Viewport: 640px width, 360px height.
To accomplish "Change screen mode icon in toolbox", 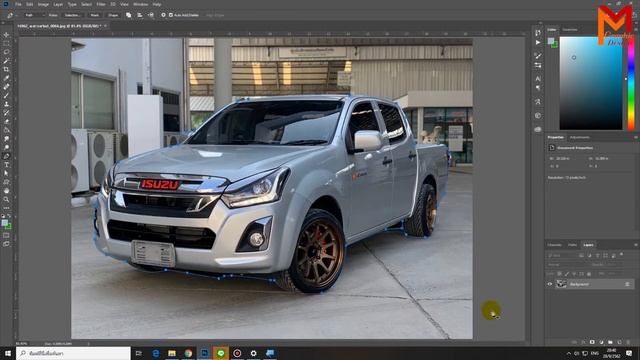I will [x=6, y=244].
